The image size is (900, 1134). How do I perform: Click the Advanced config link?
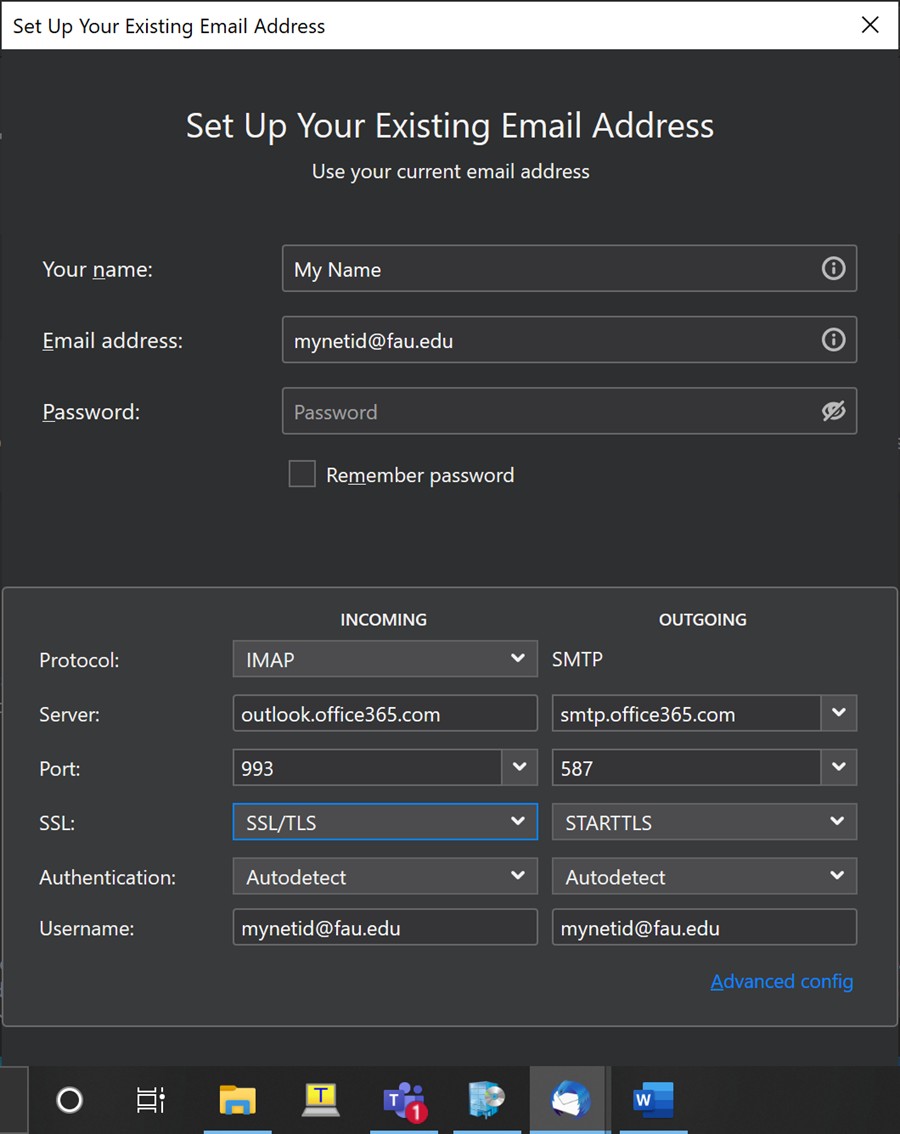(782, 981)
